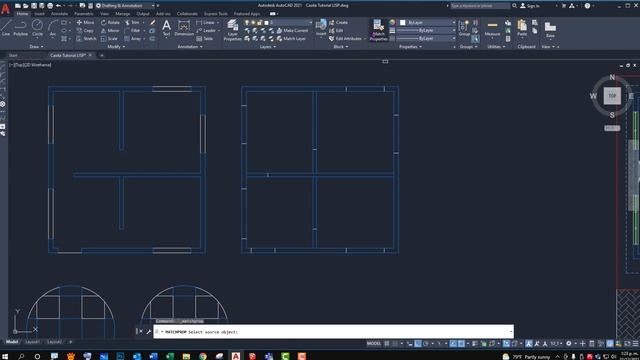
Task: Expand the Layers panel
Action: click(x=268, y=47)
